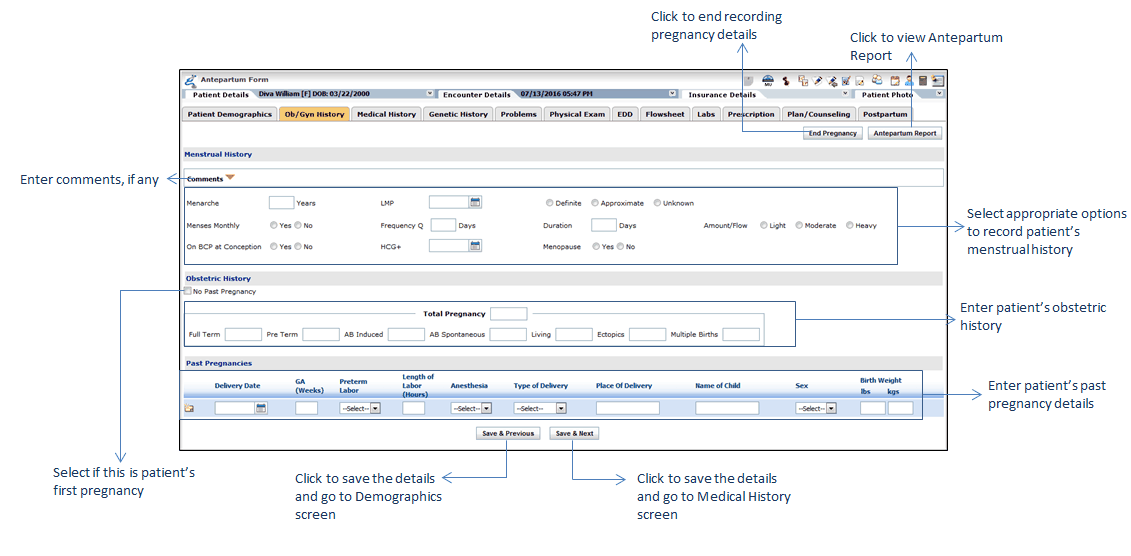The height and width of the screenshot is (556, 1131).
Task: Select the Moderate Amount/Flow option
Action: 799,226
